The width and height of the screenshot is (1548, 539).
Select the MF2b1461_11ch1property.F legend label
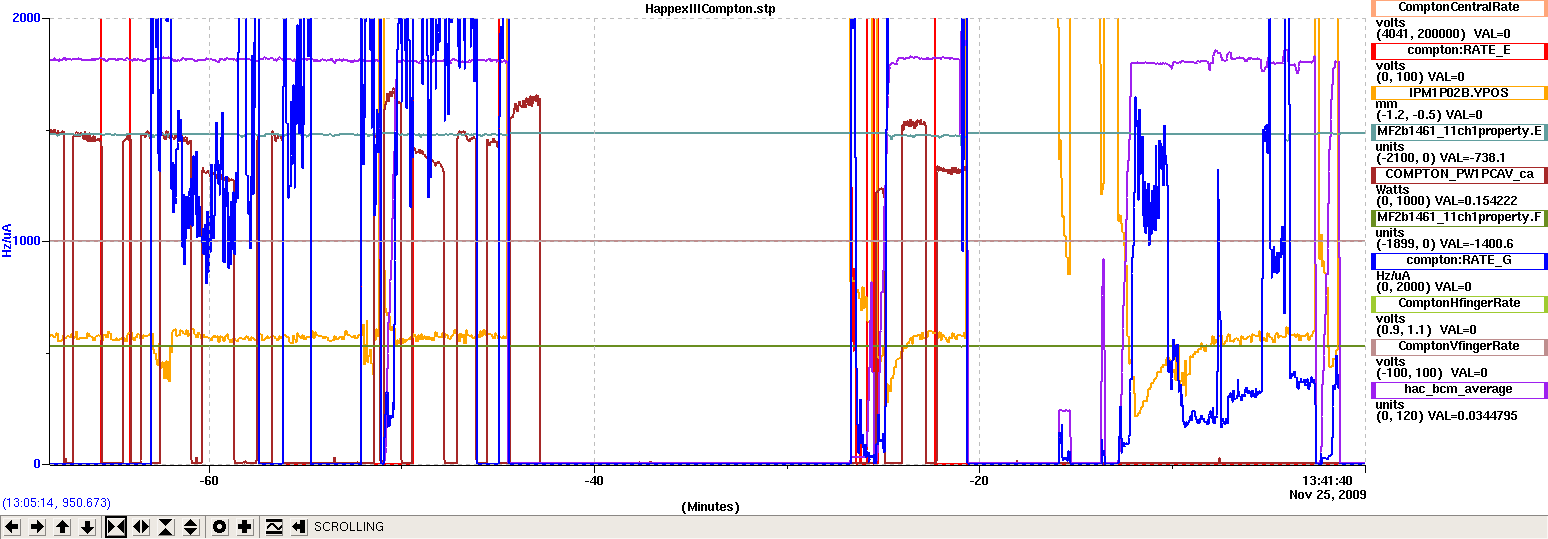[1458, 217]
